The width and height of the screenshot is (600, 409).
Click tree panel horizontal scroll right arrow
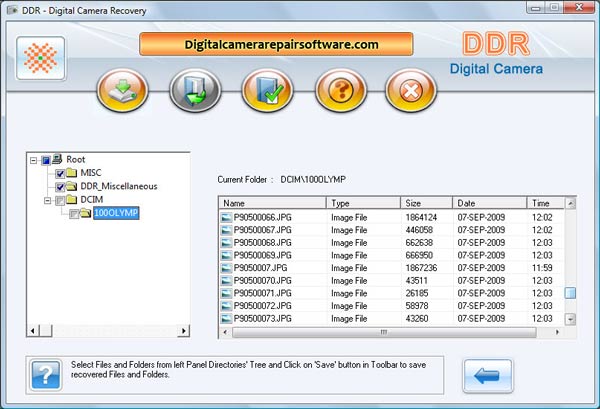pyautogui.click(x=184, y=331)
